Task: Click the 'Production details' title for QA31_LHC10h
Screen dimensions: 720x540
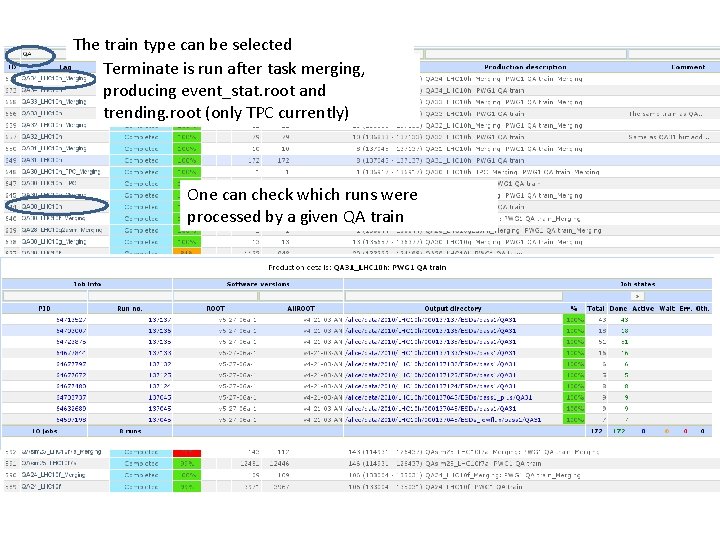Action: tap(357, 267)
